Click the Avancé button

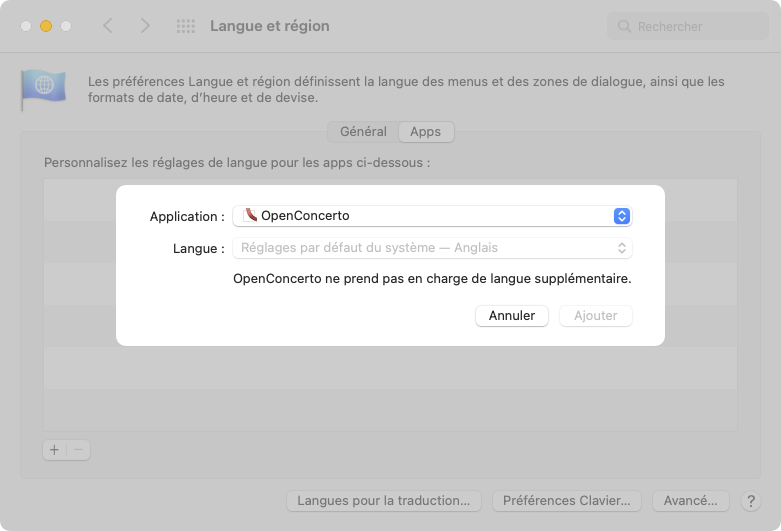pos(691,501)
